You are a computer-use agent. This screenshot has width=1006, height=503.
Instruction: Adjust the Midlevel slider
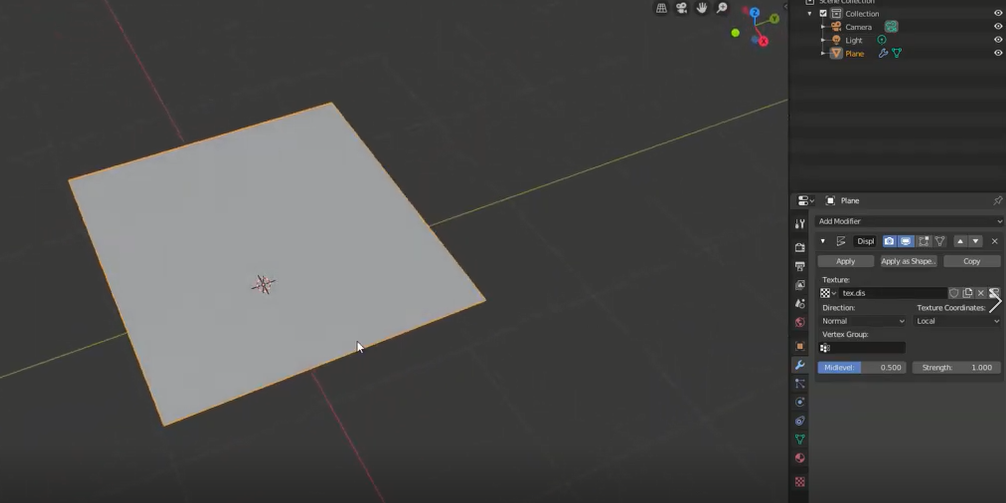pos(862,368)
